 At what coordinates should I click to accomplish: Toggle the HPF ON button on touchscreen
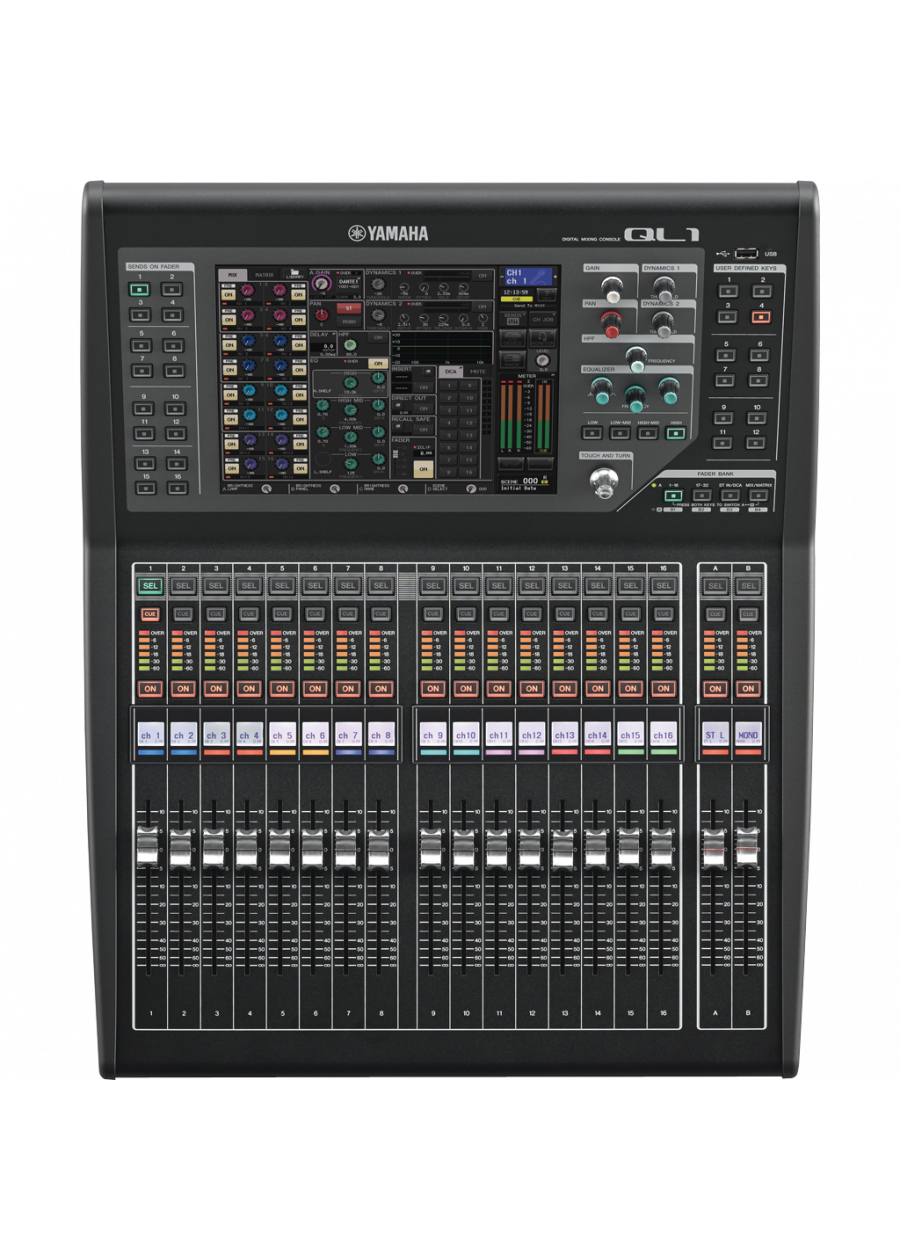(x=378, y=338)
